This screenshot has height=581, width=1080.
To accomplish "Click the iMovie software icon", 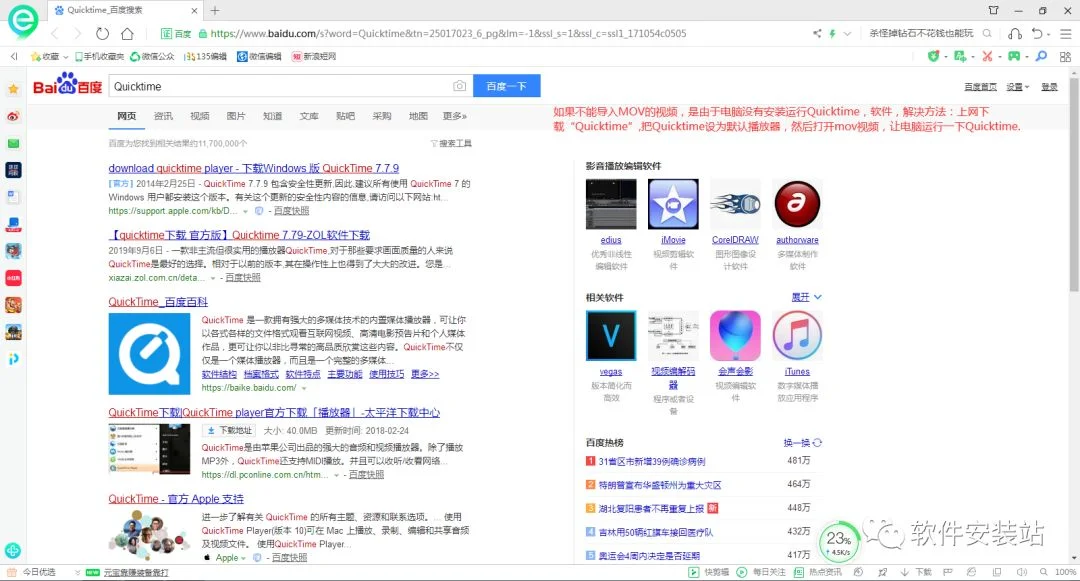I will 673,204.
